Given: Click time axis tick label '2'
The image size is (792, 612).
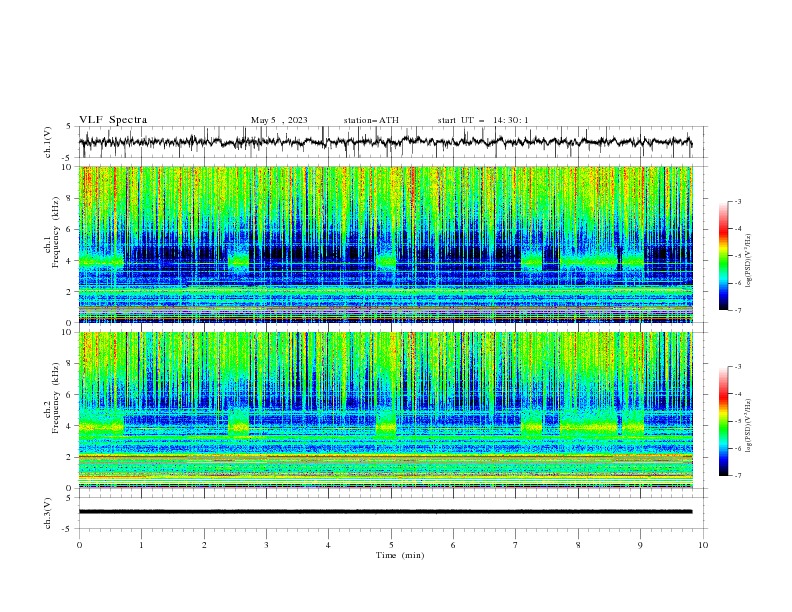Looking at the screenshot, I should [204, 545].
